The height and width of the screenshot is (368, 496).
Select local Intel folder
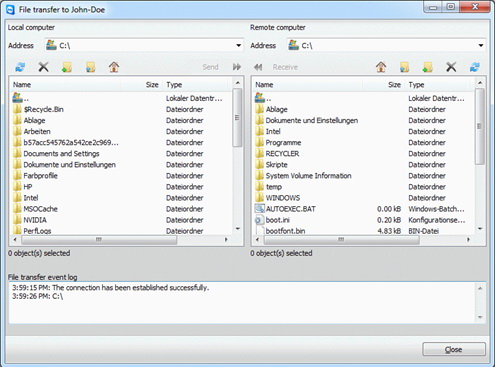(31, 198)
